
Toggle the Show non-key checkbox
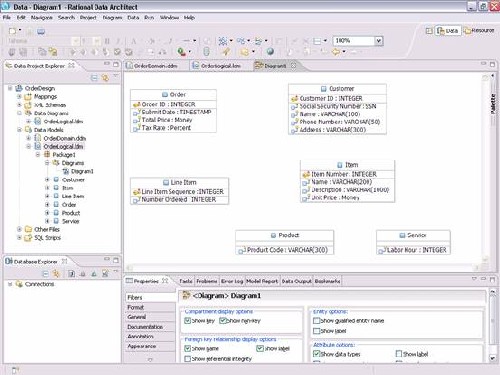coord(222,321)
